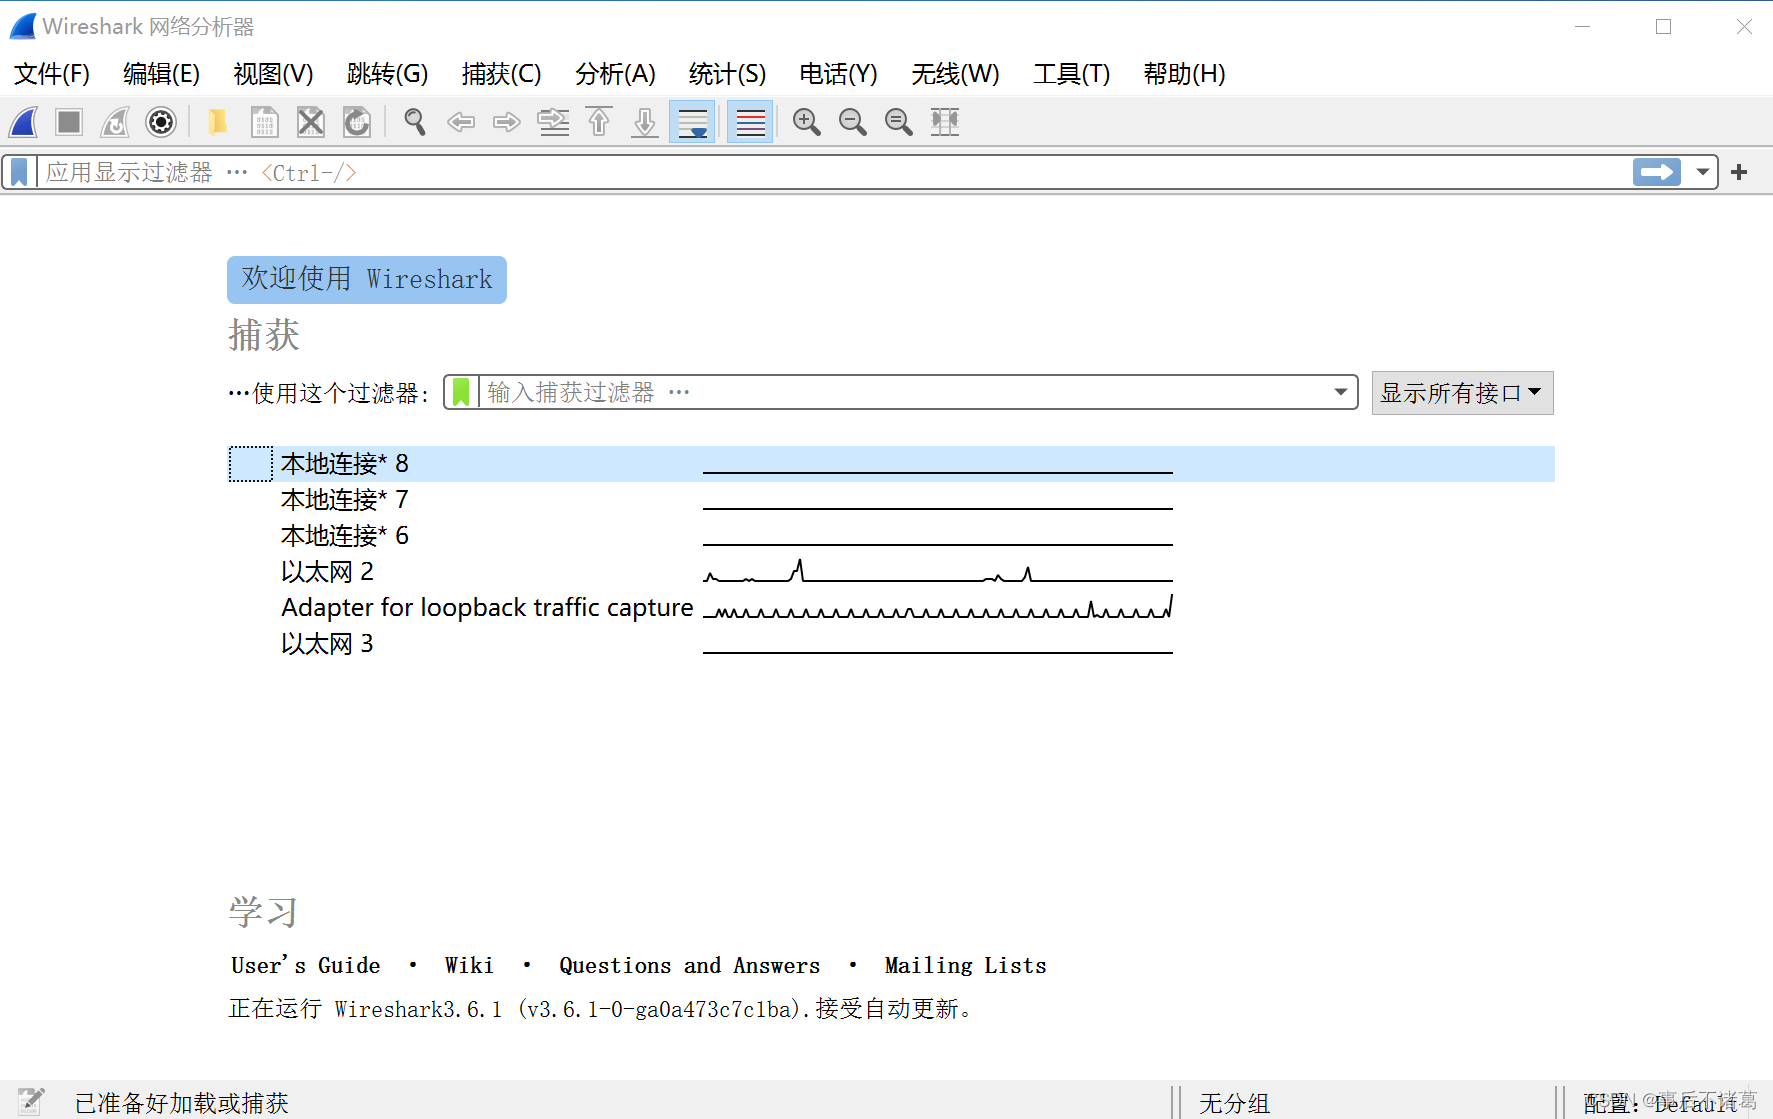Open the Mailing Lists link

pyautogui.click(x=965, y=966)
